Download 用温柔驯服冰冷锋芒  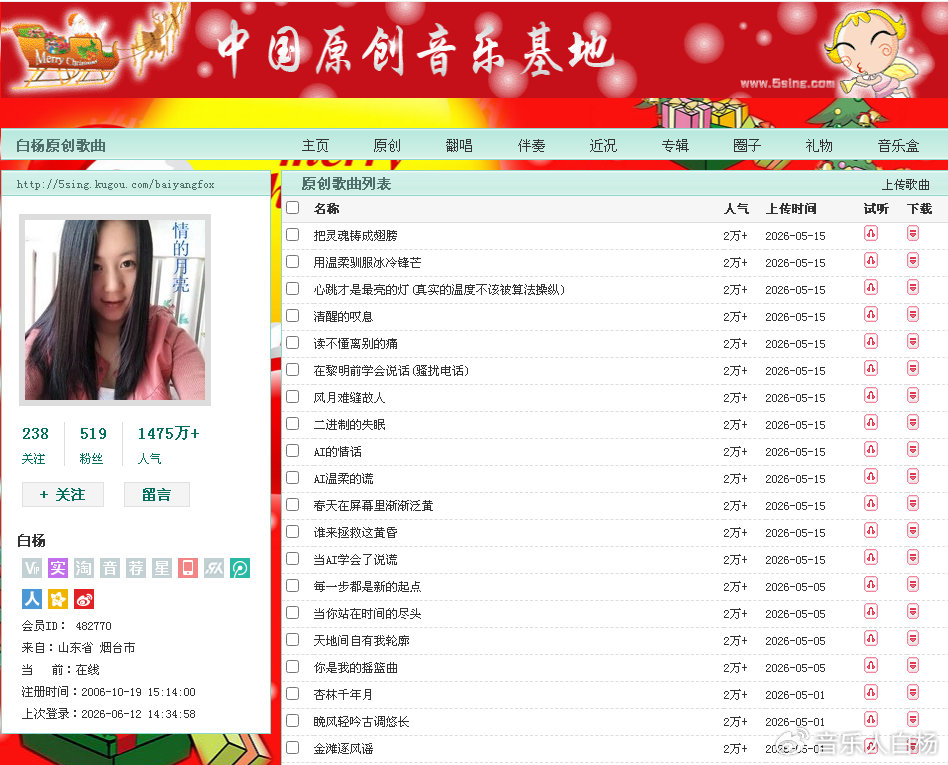913,261
